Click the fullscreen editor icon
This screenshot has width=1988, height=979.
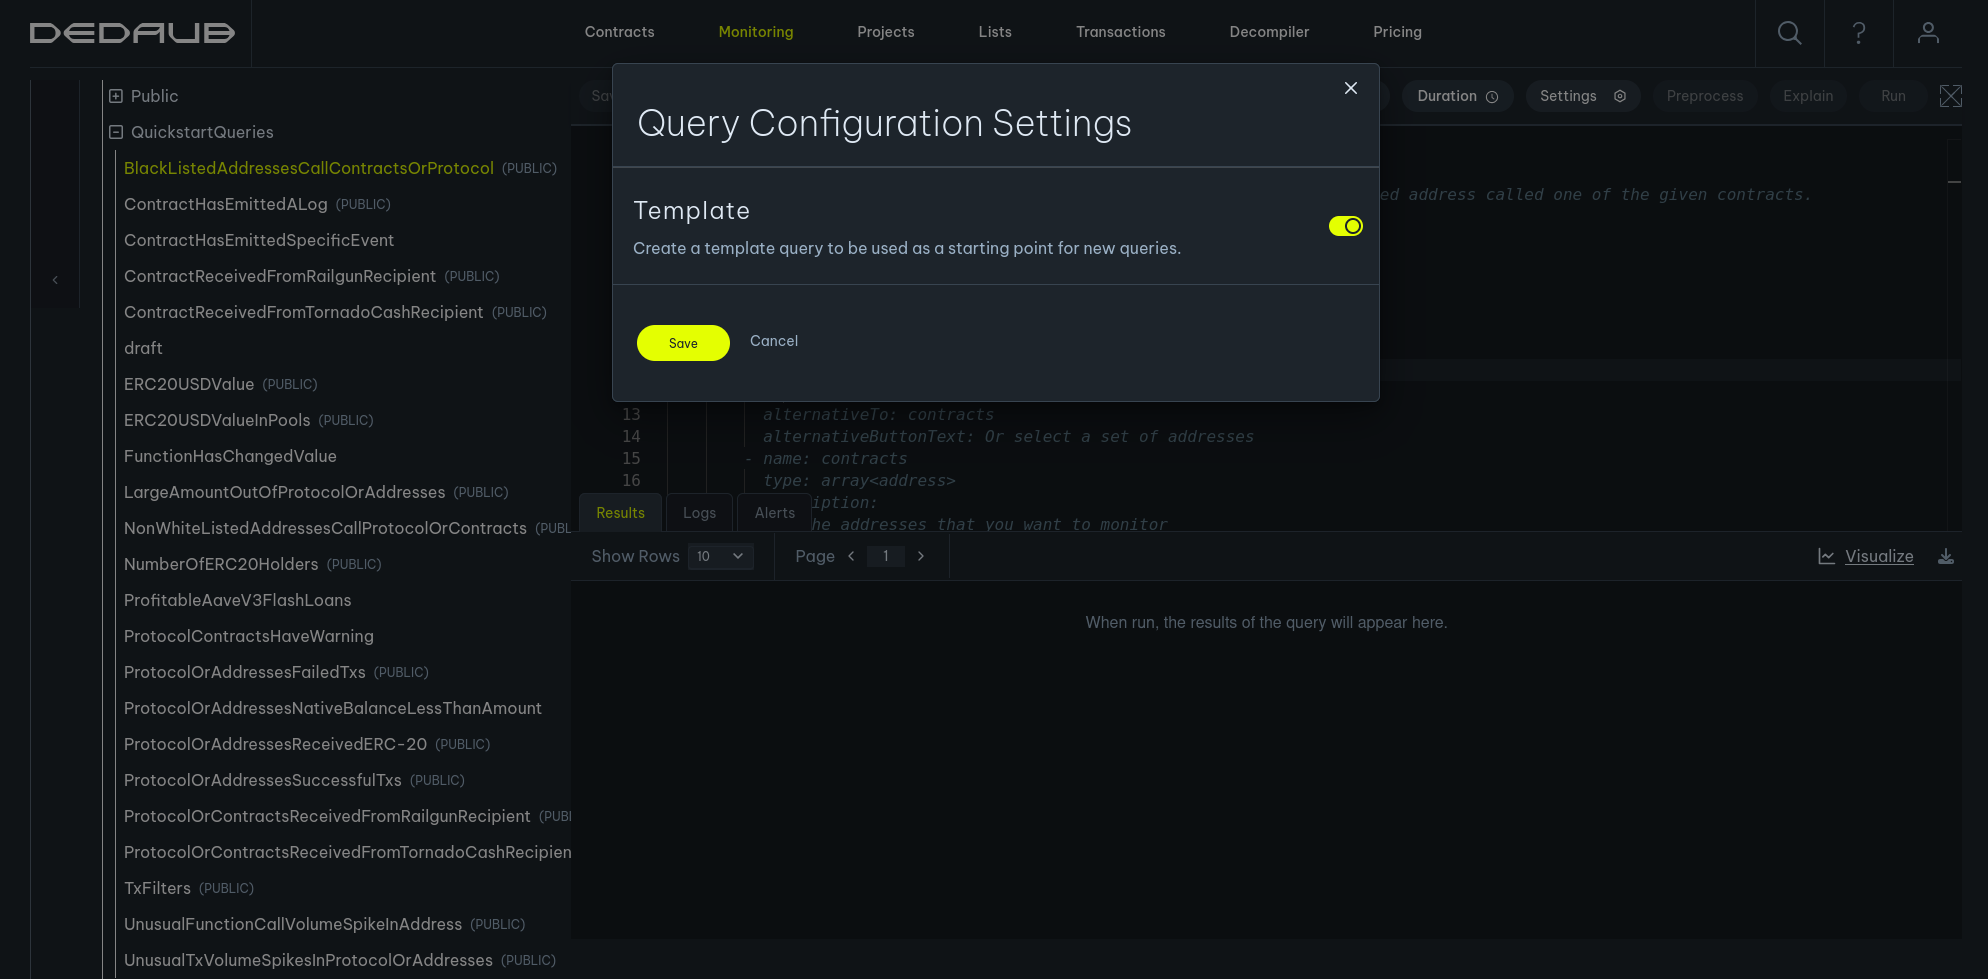click(1950, 96)
